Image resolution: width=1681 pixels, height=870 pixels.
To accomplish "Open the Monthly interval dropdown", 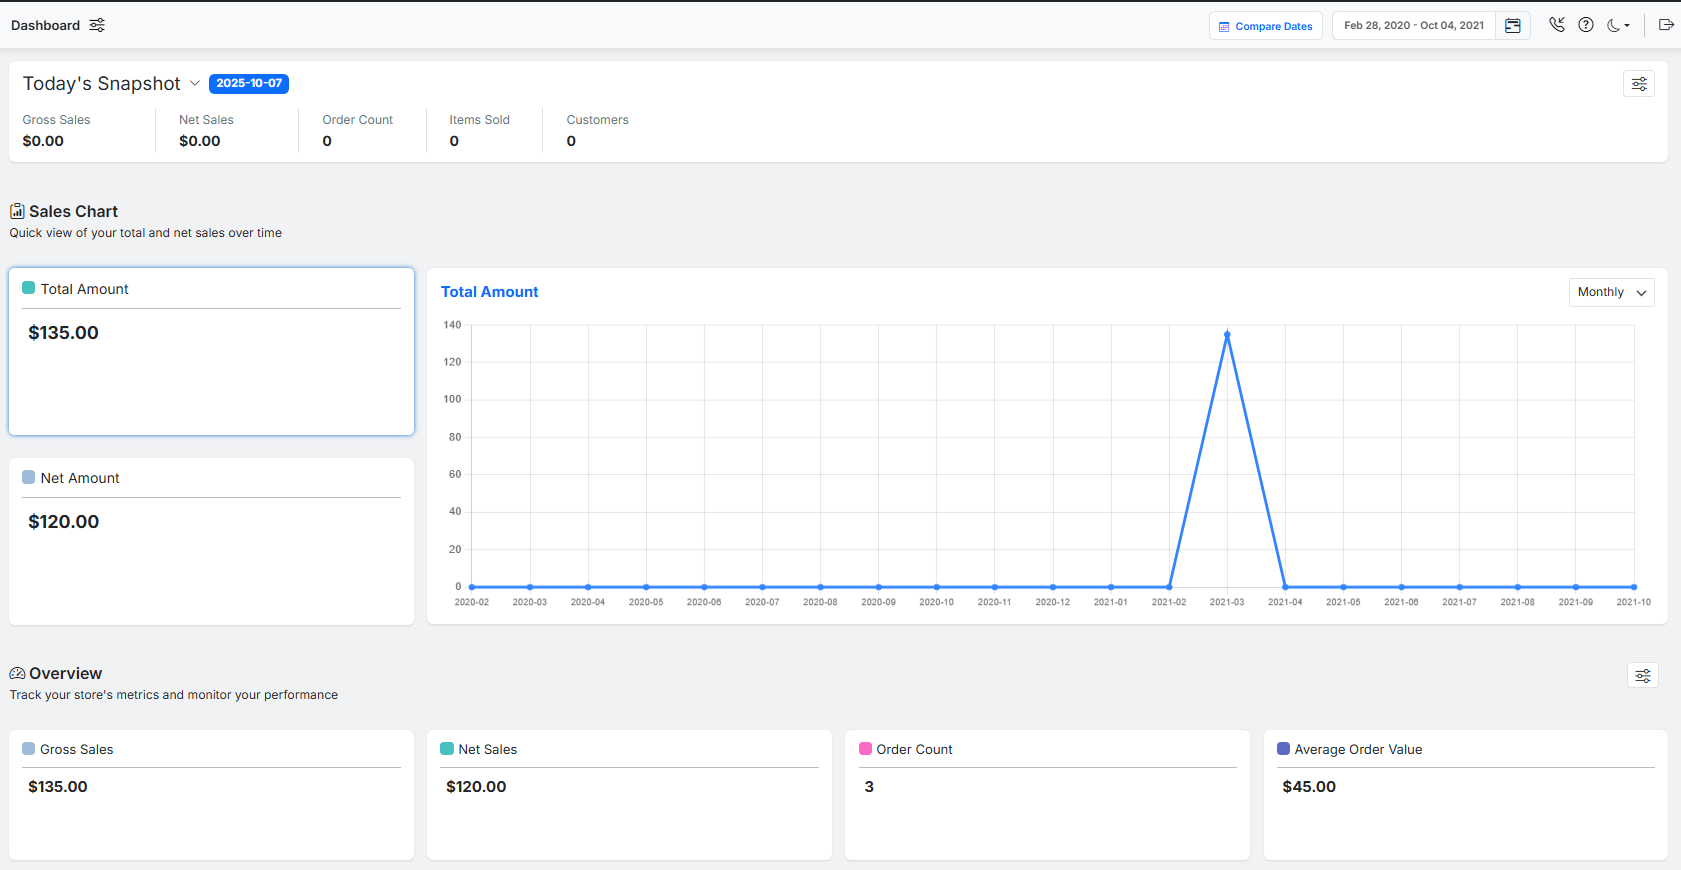I will tap(1611, 292).
